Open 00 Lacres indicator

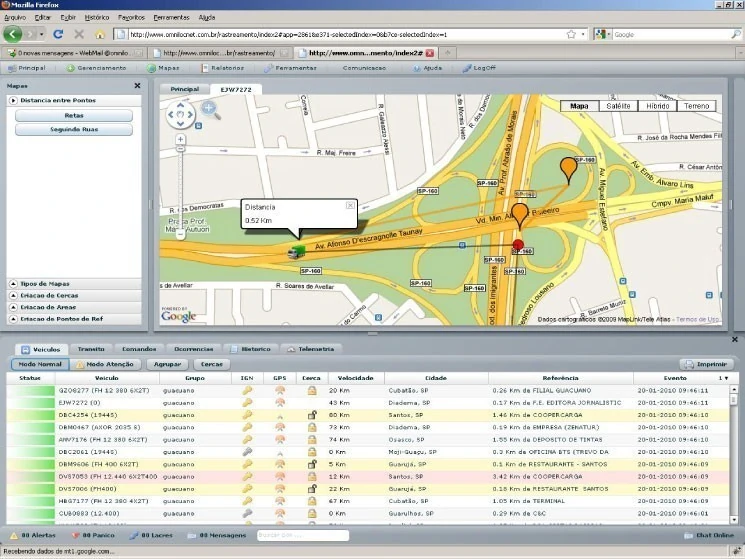tap(151, 535)
